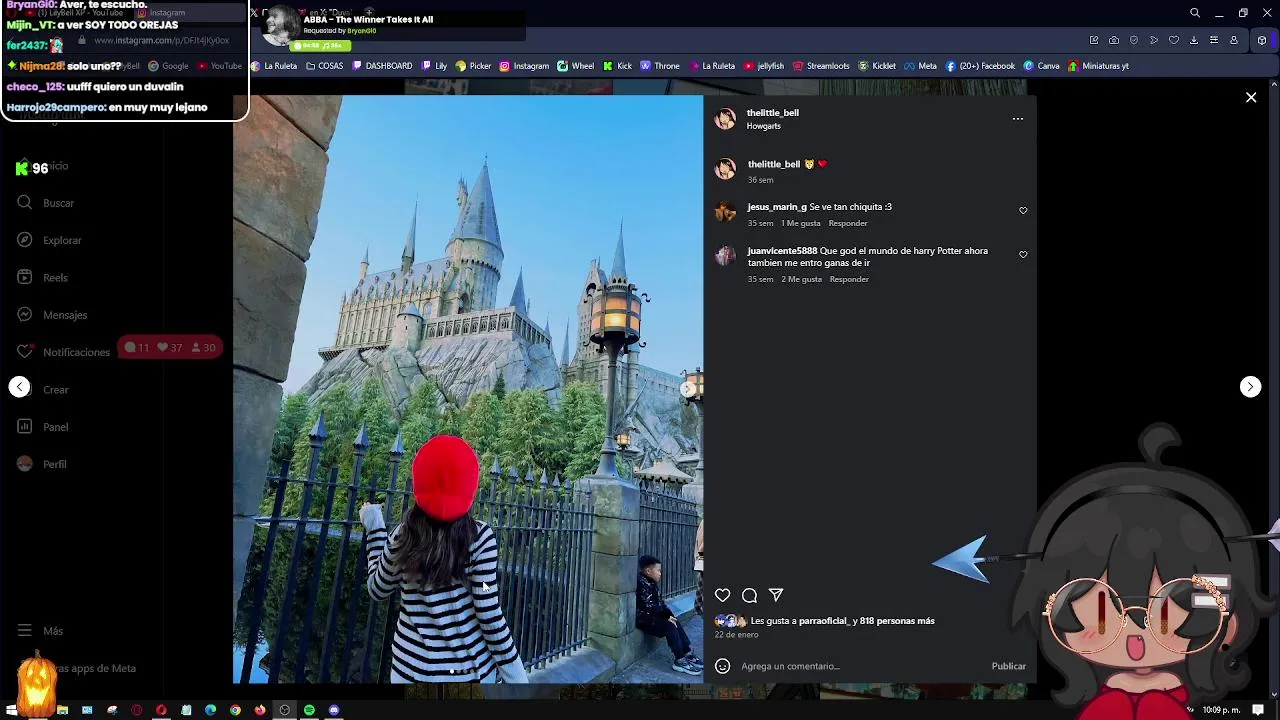
Task: Go to the next post arrow
Action: (x=1250, y=387)
